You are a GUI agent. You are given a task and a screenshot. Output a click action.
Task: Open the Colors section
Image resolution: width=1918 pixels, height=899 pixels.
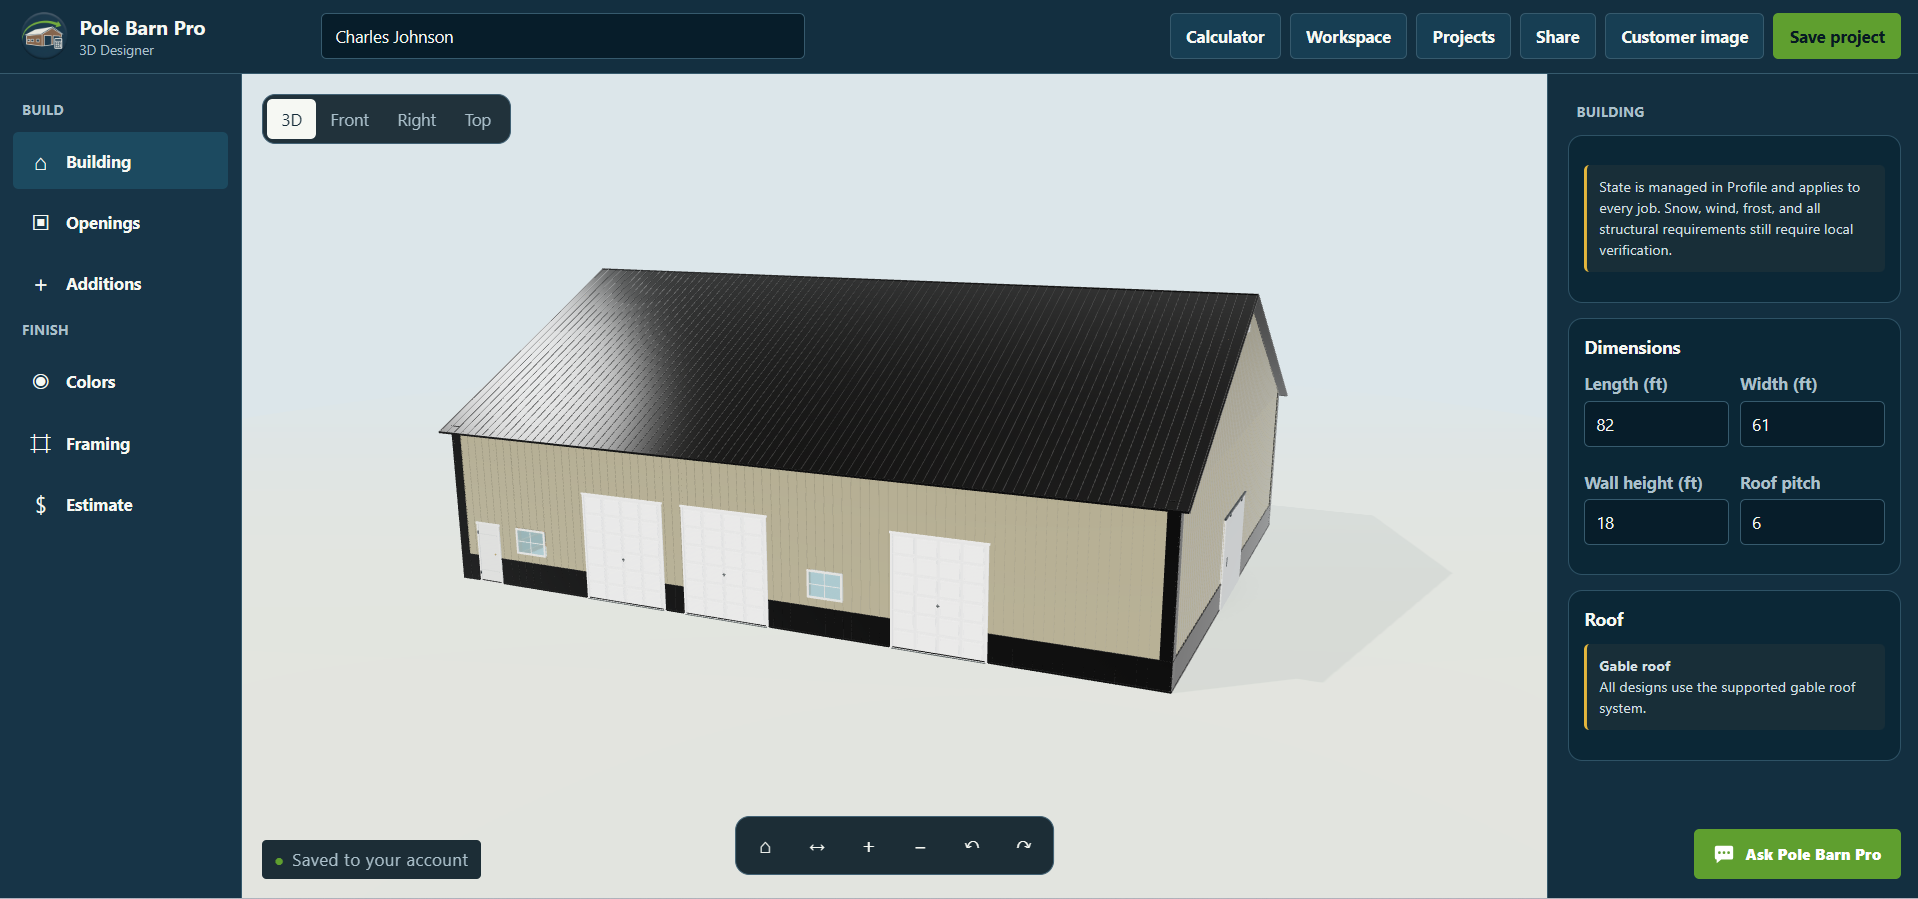click(x=120, y=382)
